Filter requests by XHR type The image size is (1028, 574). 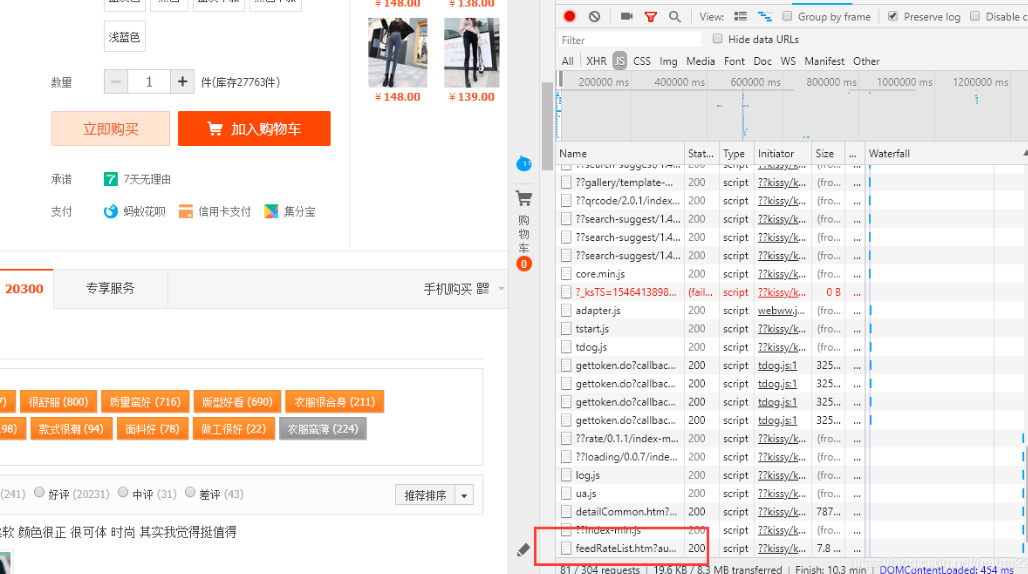click(x=596, y=61)
